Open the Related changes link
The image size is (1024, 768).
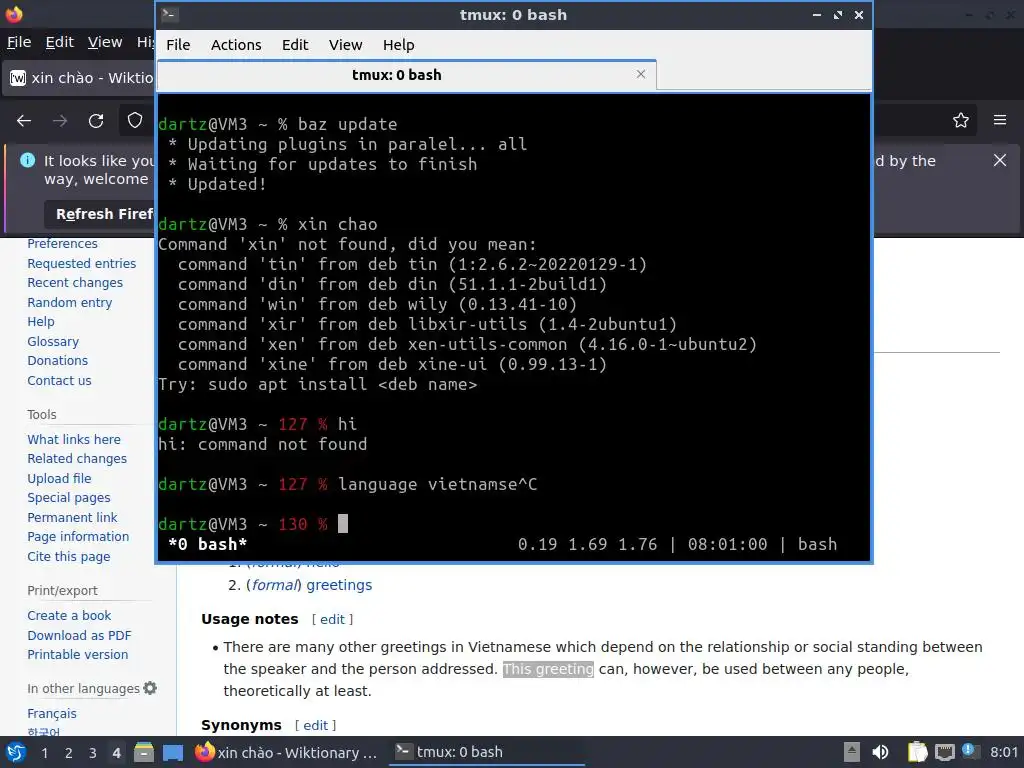point(77,458)
